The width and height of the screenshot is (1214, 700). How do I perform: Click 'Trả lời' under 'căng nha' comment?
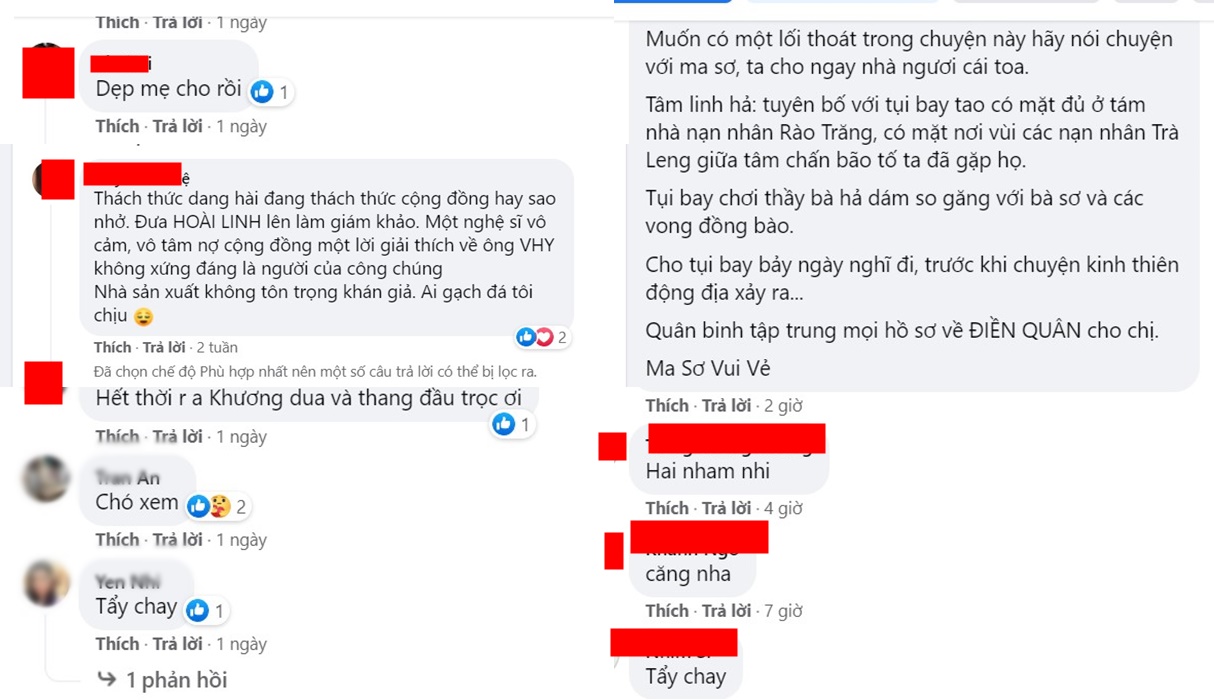click(727, 610)
